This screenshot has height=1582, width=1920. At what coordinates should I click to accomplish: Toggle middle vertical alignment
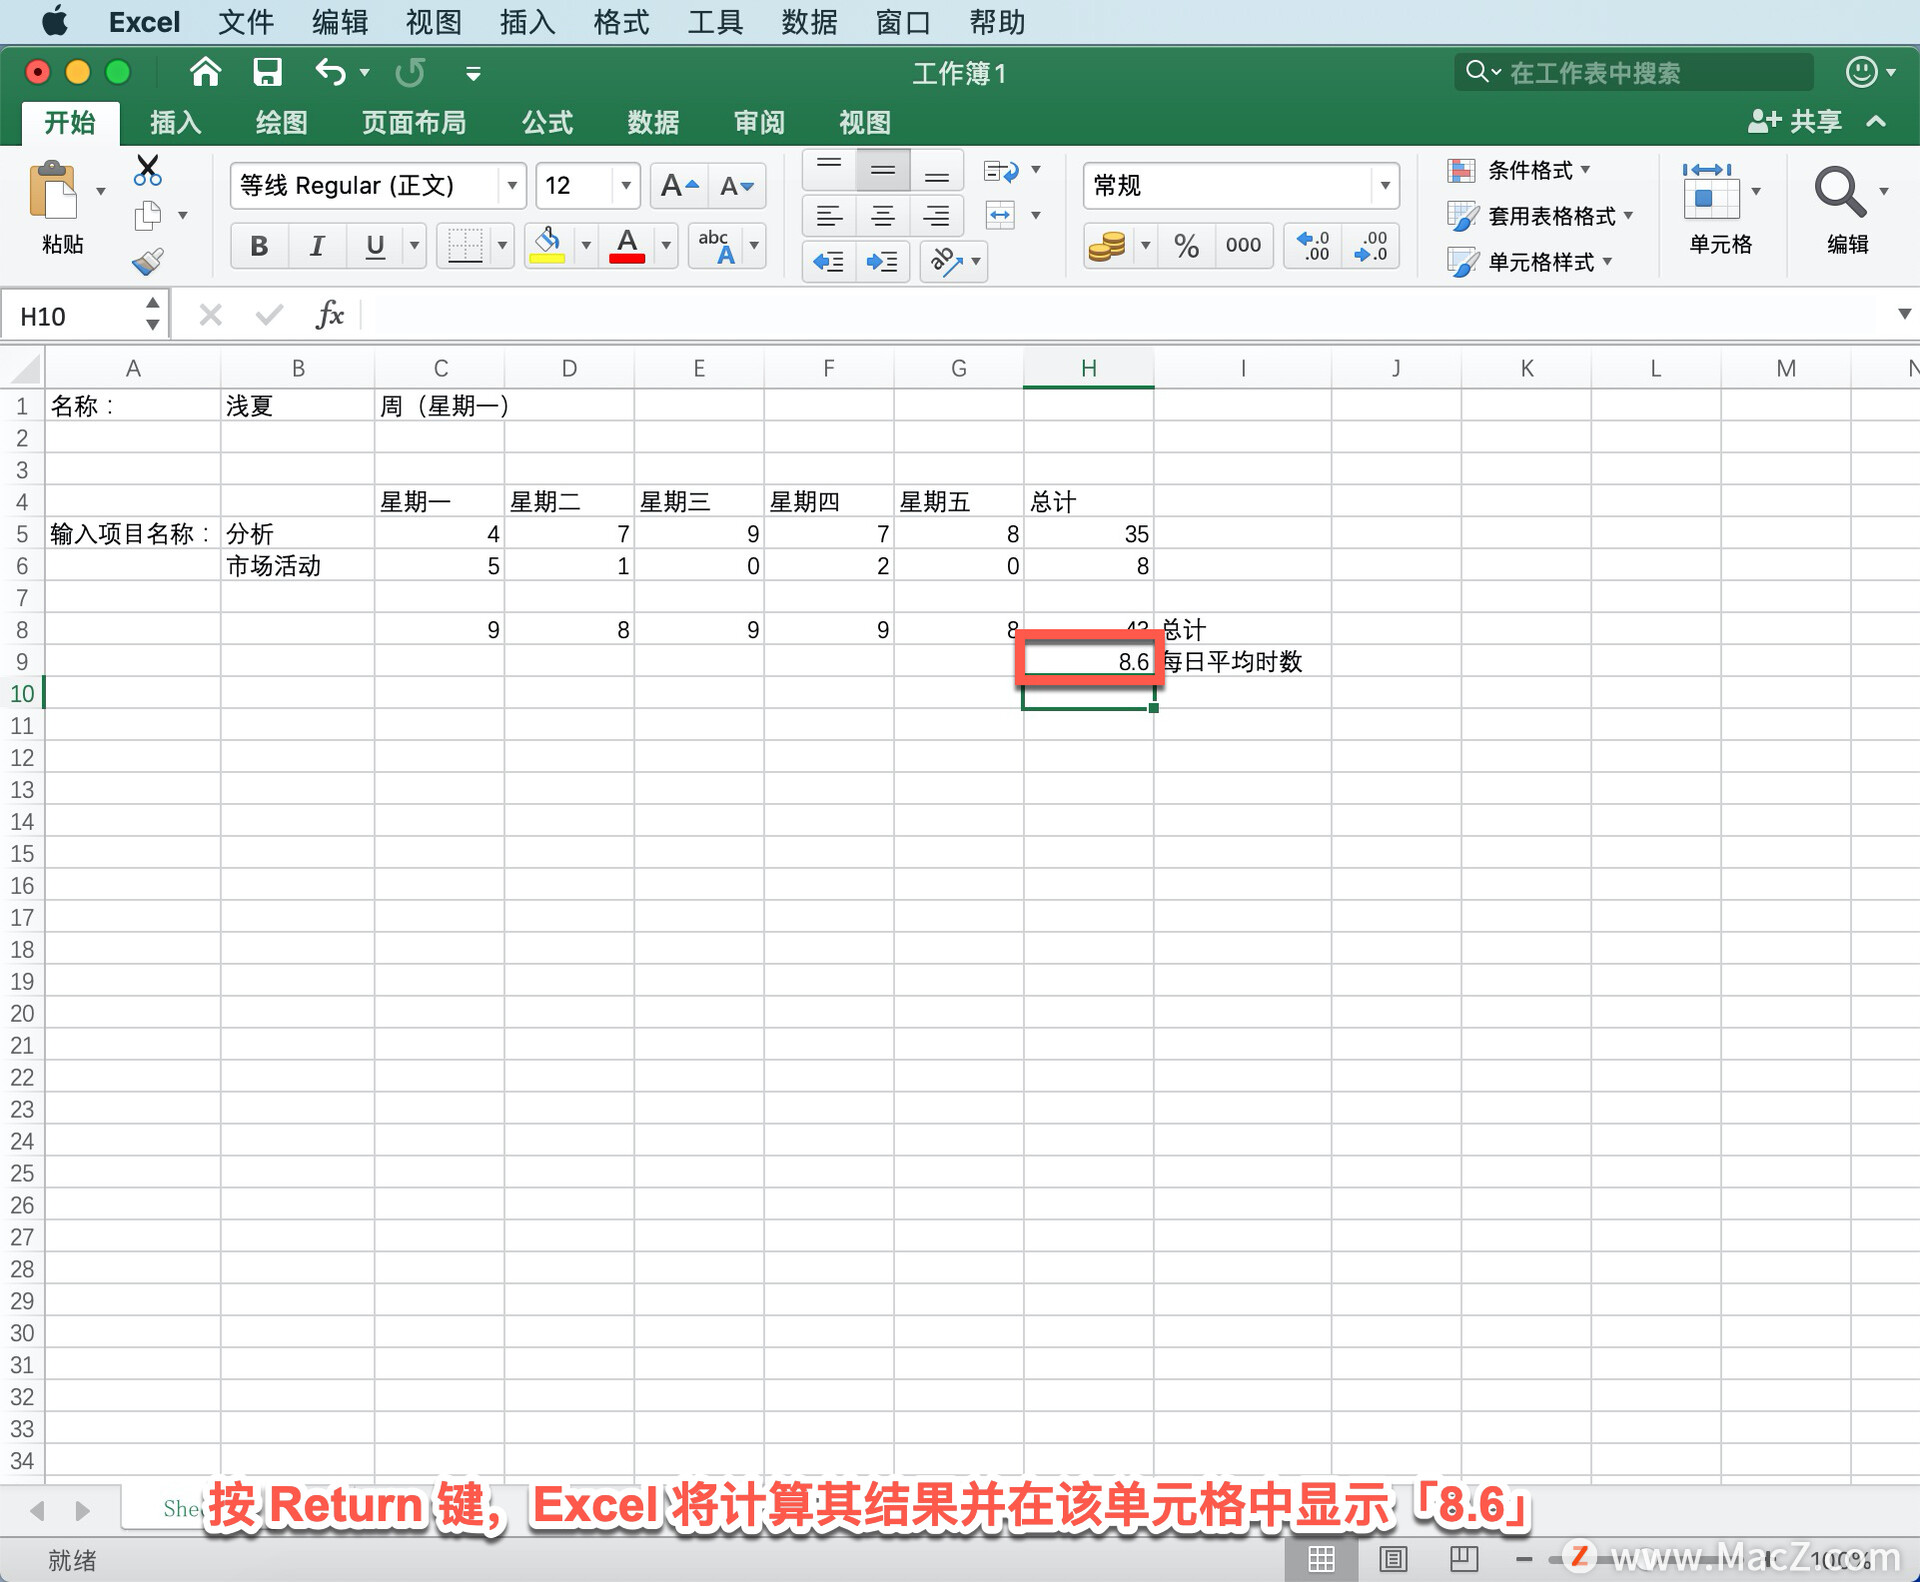point(883,170)
